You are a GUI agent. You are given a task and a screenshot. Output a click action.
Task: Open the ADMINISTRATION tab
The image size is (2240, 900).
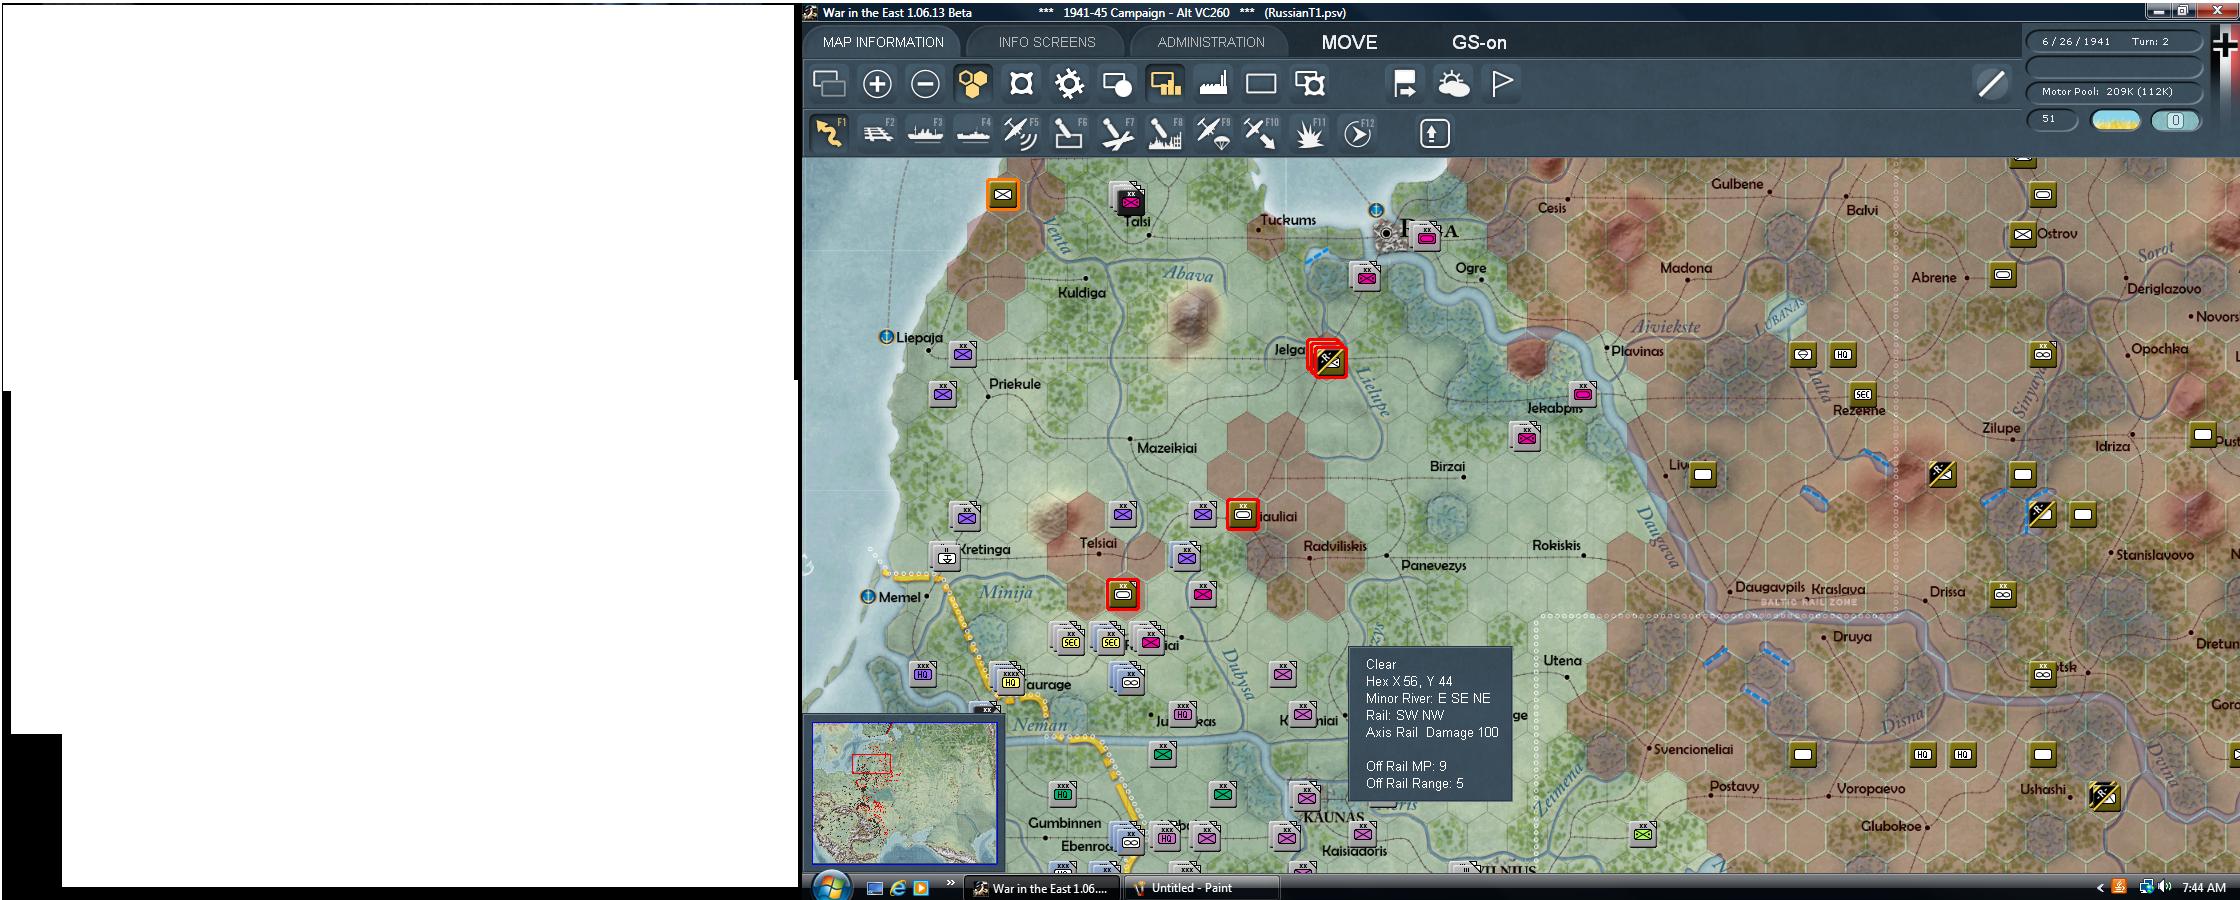coord(1211,42)
